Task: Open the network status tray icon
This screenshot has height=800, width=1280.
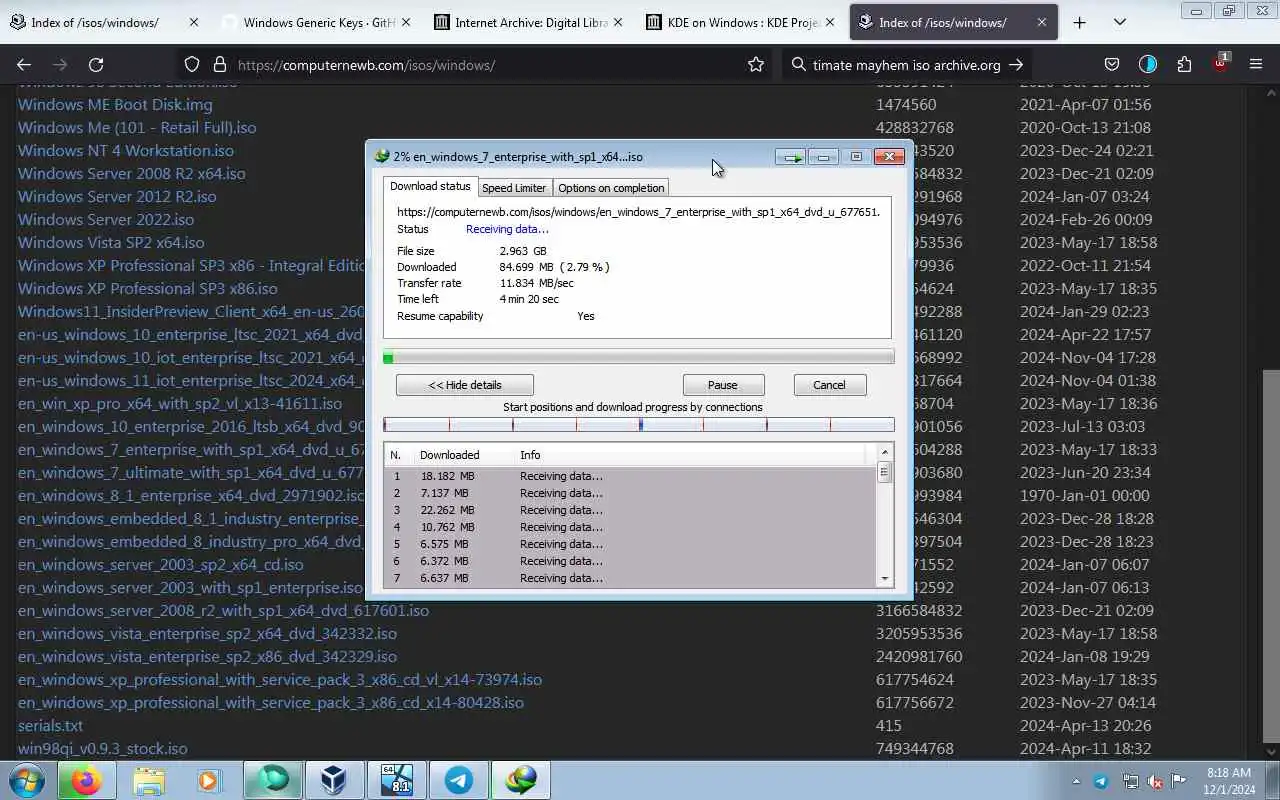Action: [1130, 781]
